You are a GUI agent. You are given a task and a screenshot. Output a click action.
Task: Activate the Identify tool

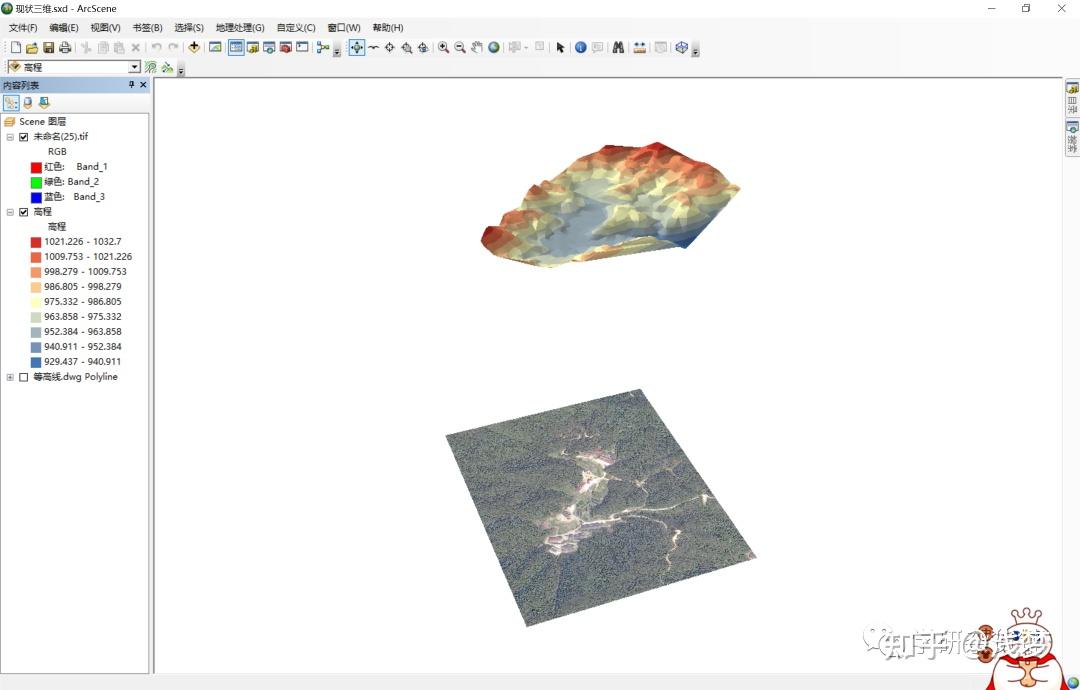click(580, 47)
